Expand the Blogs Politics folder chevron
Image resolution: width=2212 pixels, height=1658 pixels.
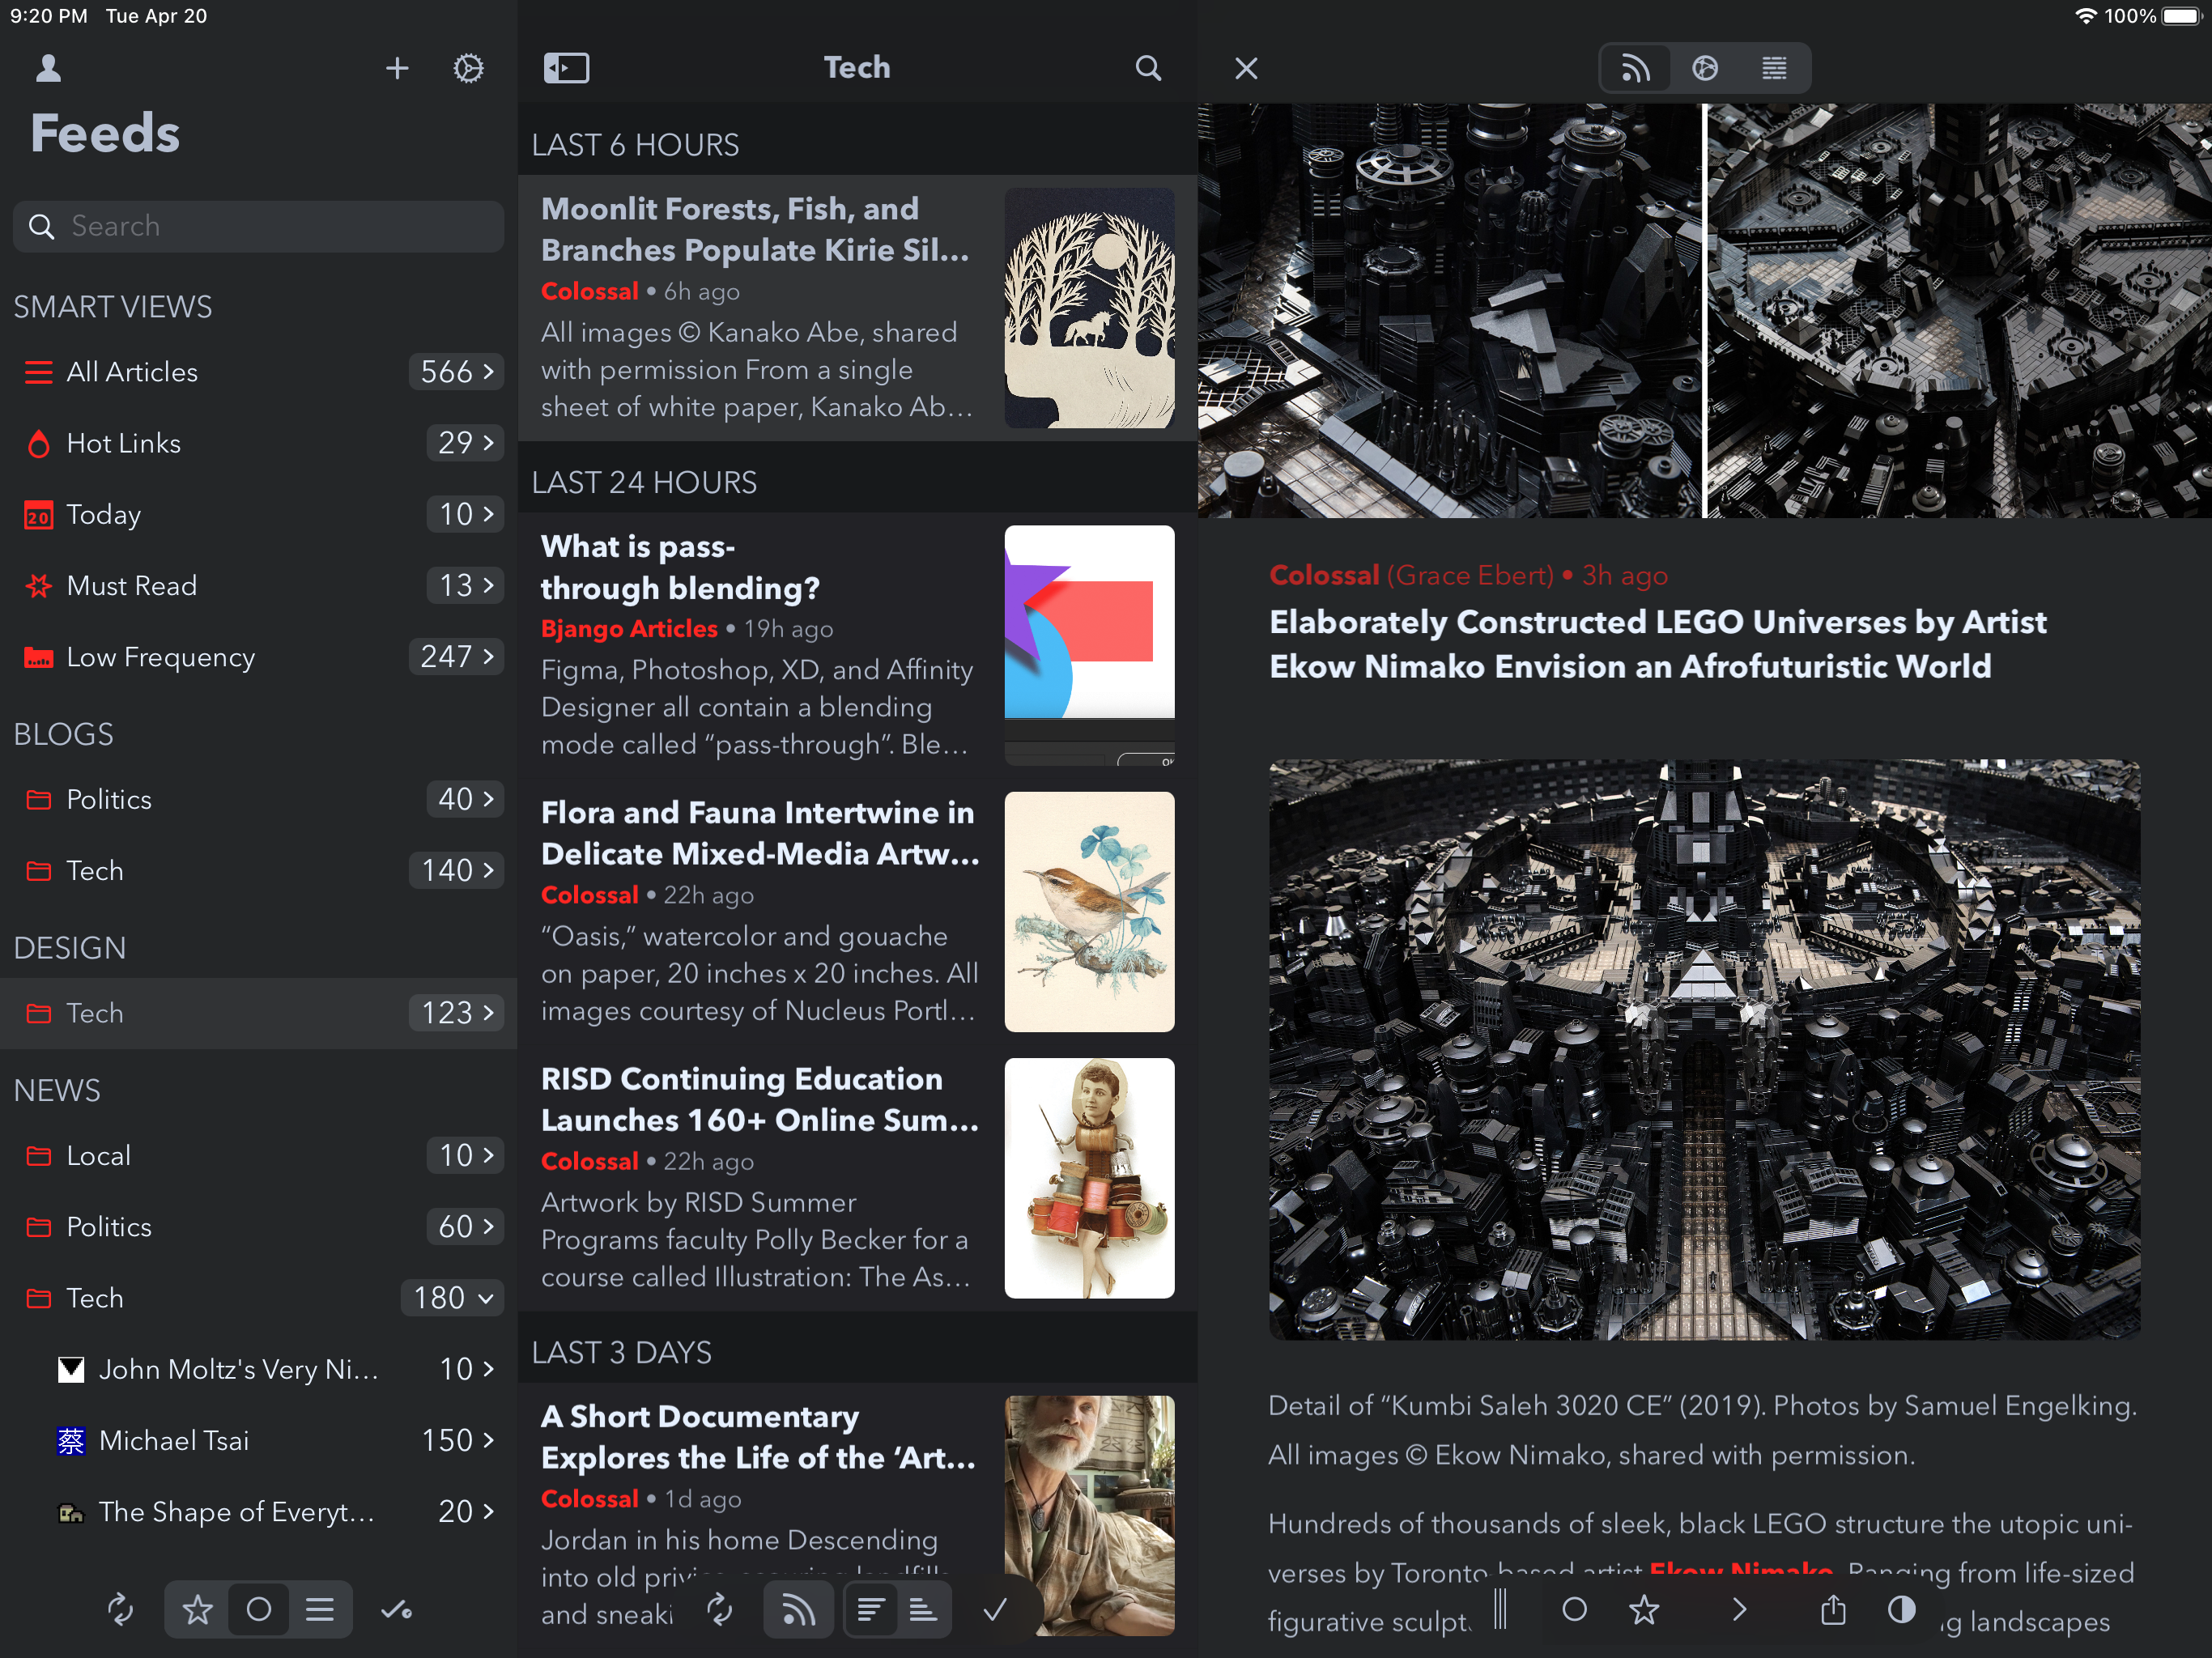(x=488, y=799)
